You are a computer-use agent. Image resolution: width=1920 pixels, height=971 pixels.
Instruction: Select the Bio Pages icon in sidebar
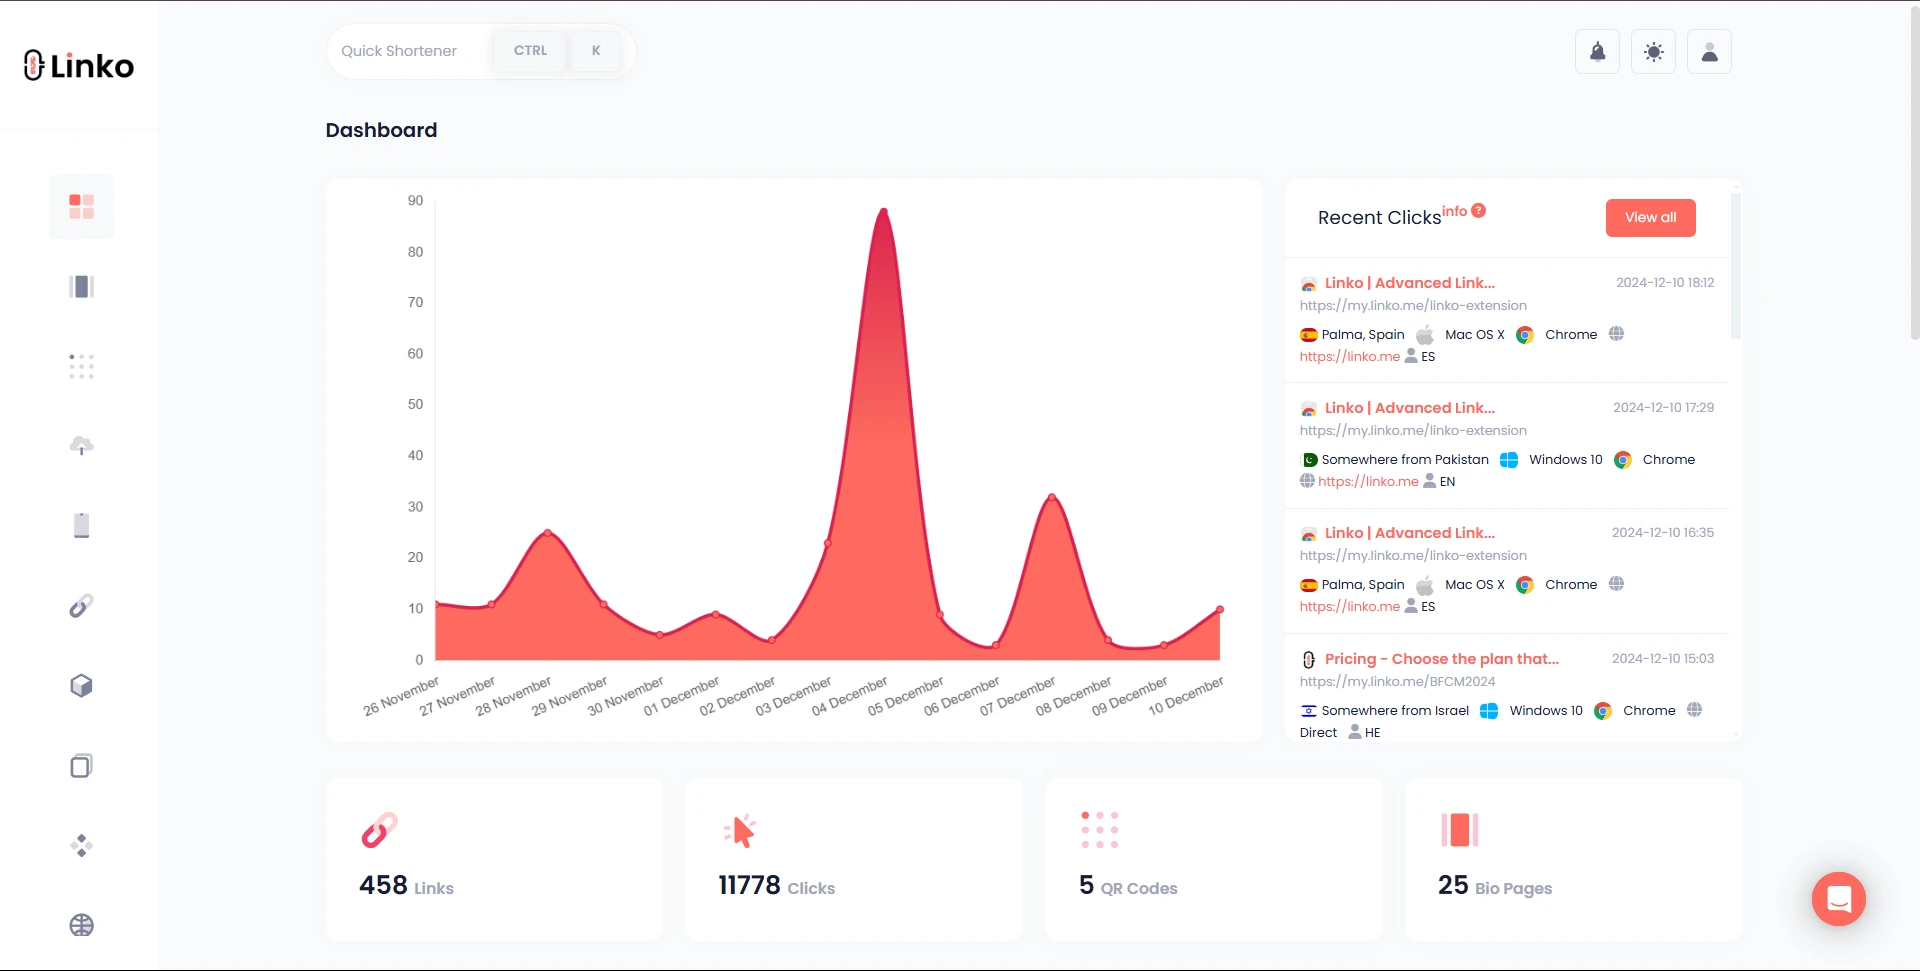[x=82, y=286]
